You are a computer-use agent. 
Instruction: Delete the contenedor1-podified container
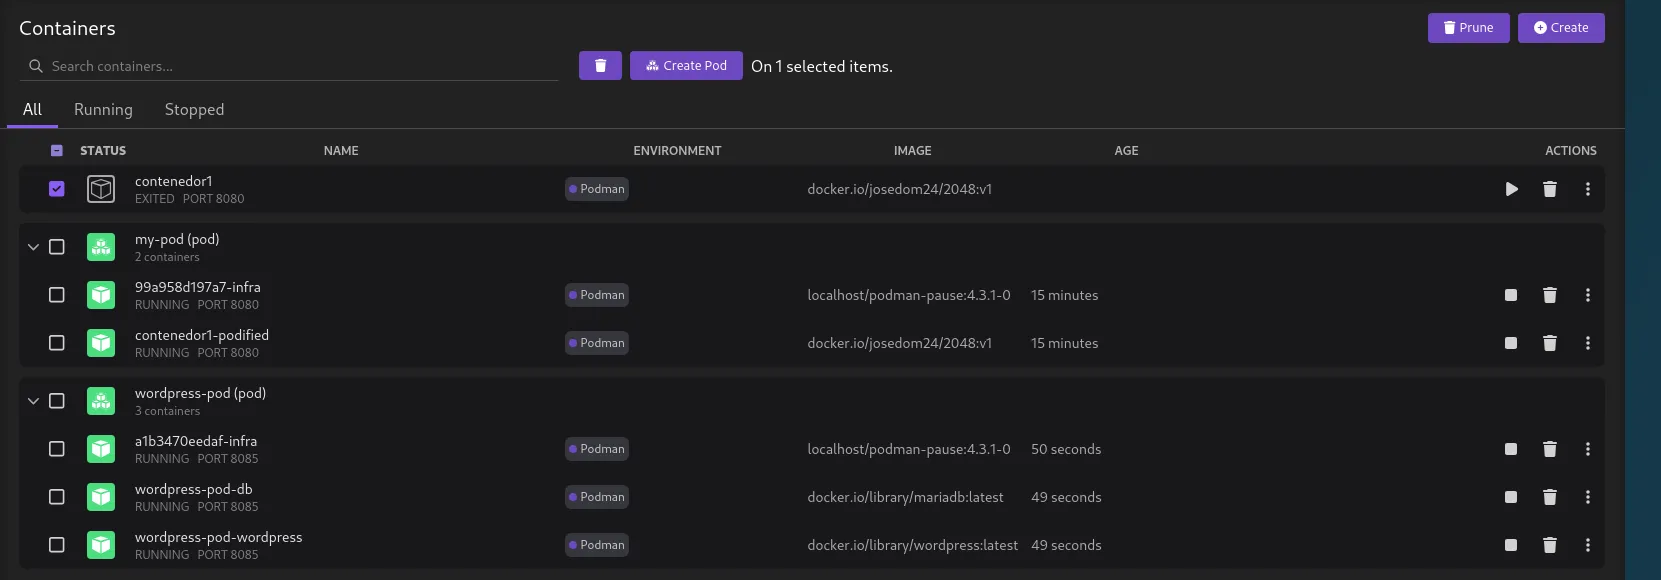[1549, 343]
